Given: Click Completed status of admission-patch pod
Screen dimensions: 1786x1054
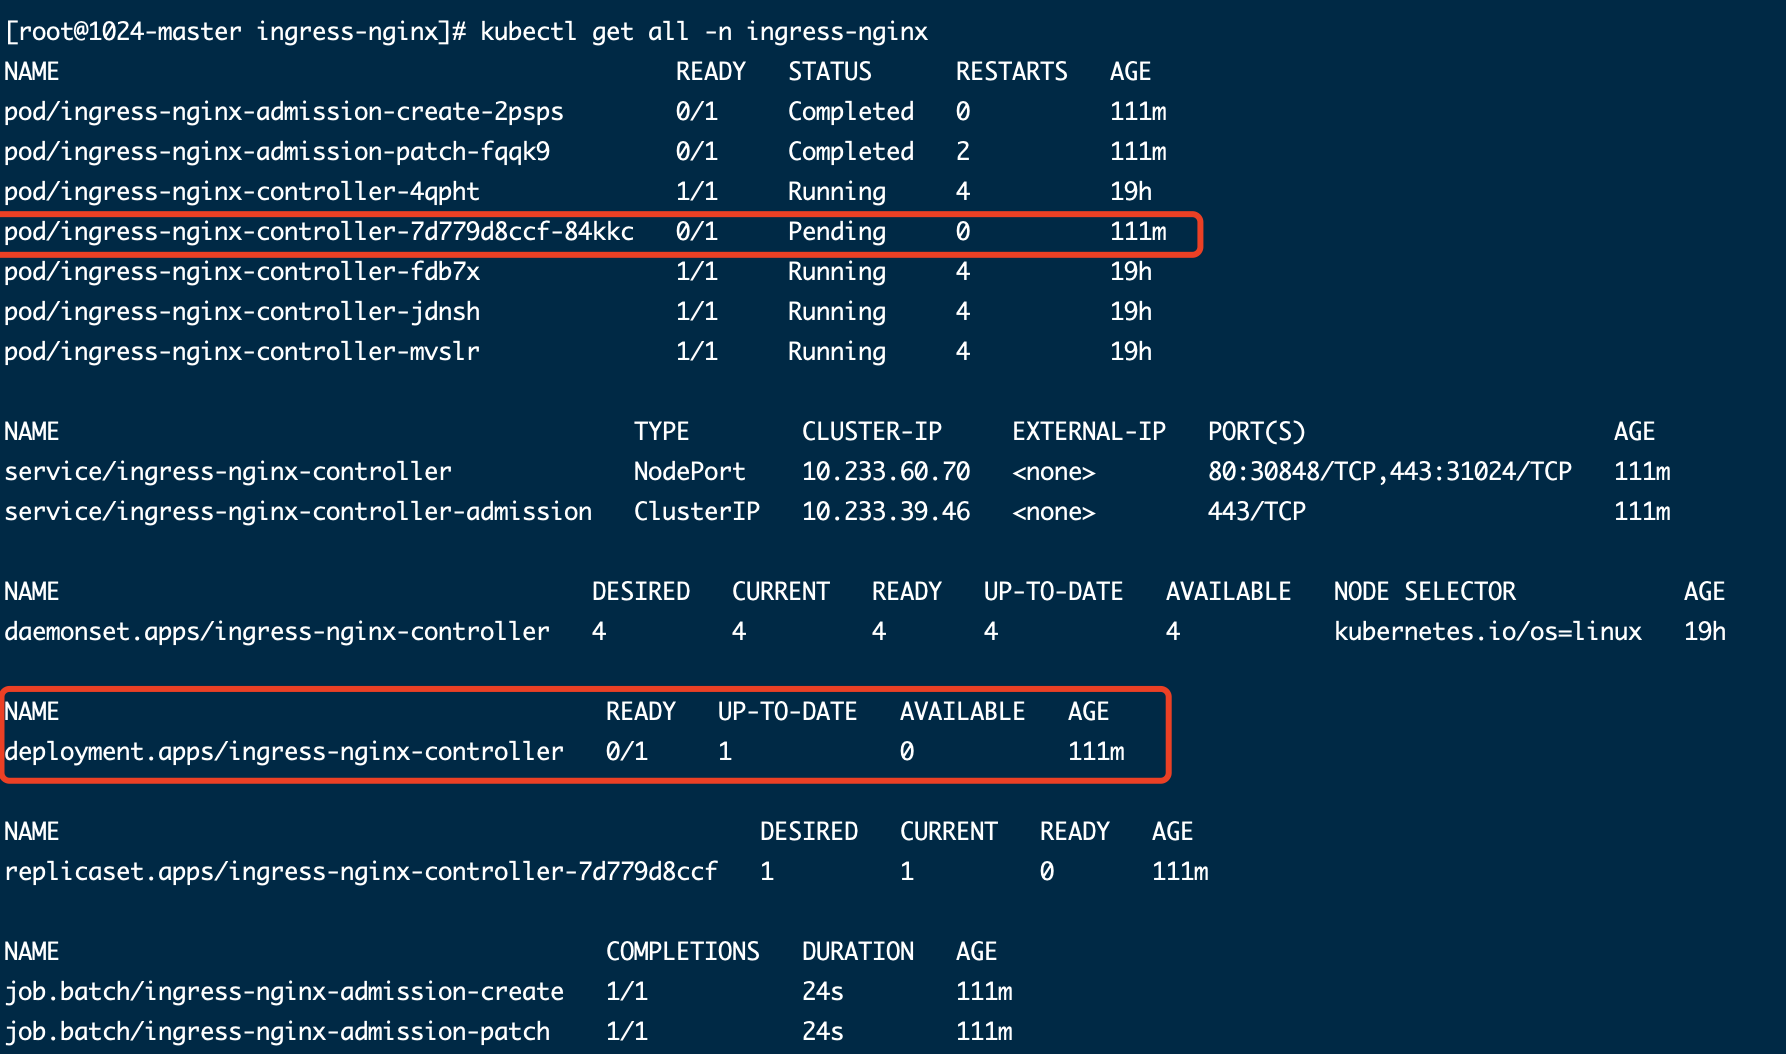Looking at the screenshot, I should 851,152.
